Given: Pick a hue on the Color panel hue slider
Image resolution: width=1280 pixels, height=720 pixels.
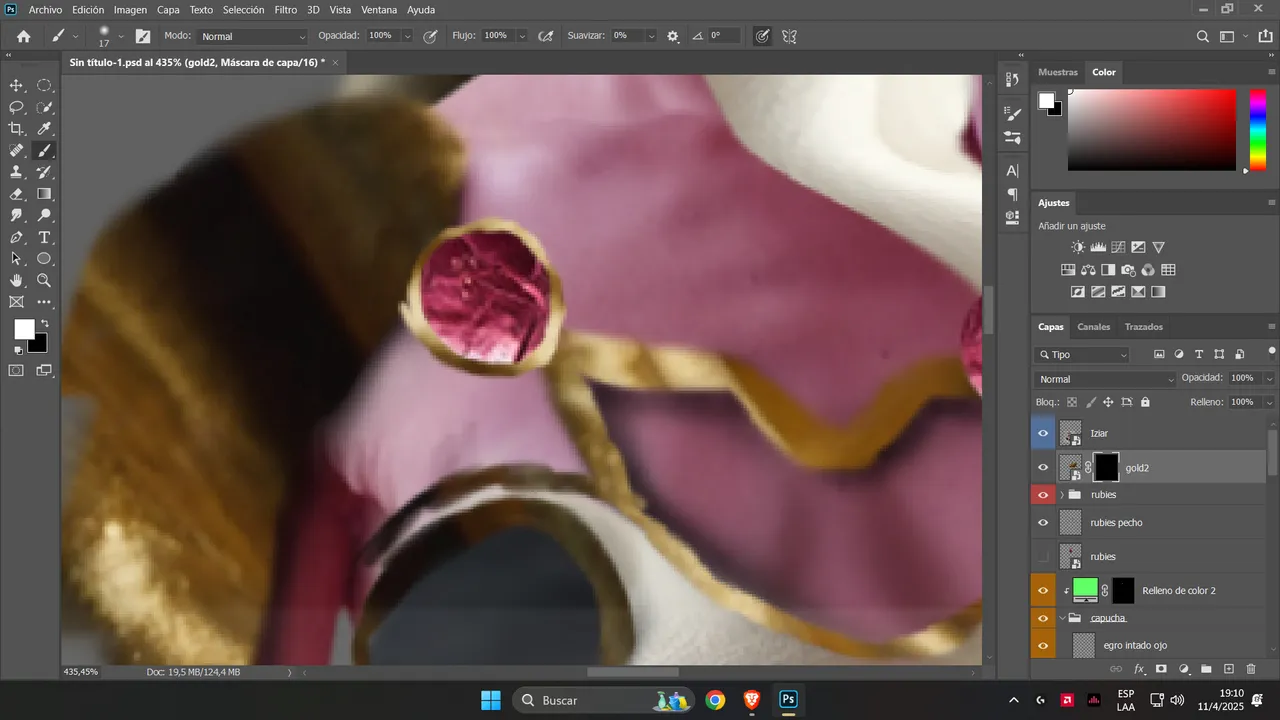Looking at the screenshot, I should tap(1258, 130).
